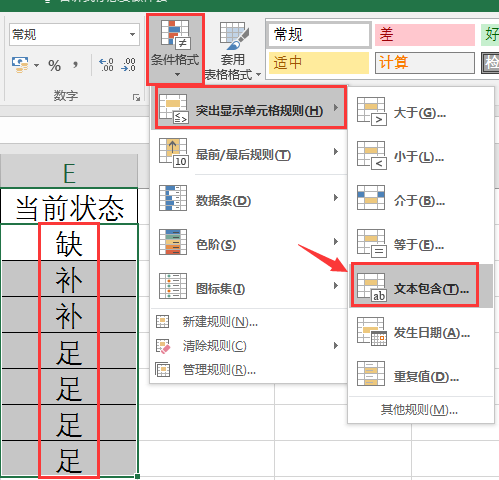The width and height of the screenshot is (499, 480).
Task: Apply percent style with % icon
Action: [54, 65]
